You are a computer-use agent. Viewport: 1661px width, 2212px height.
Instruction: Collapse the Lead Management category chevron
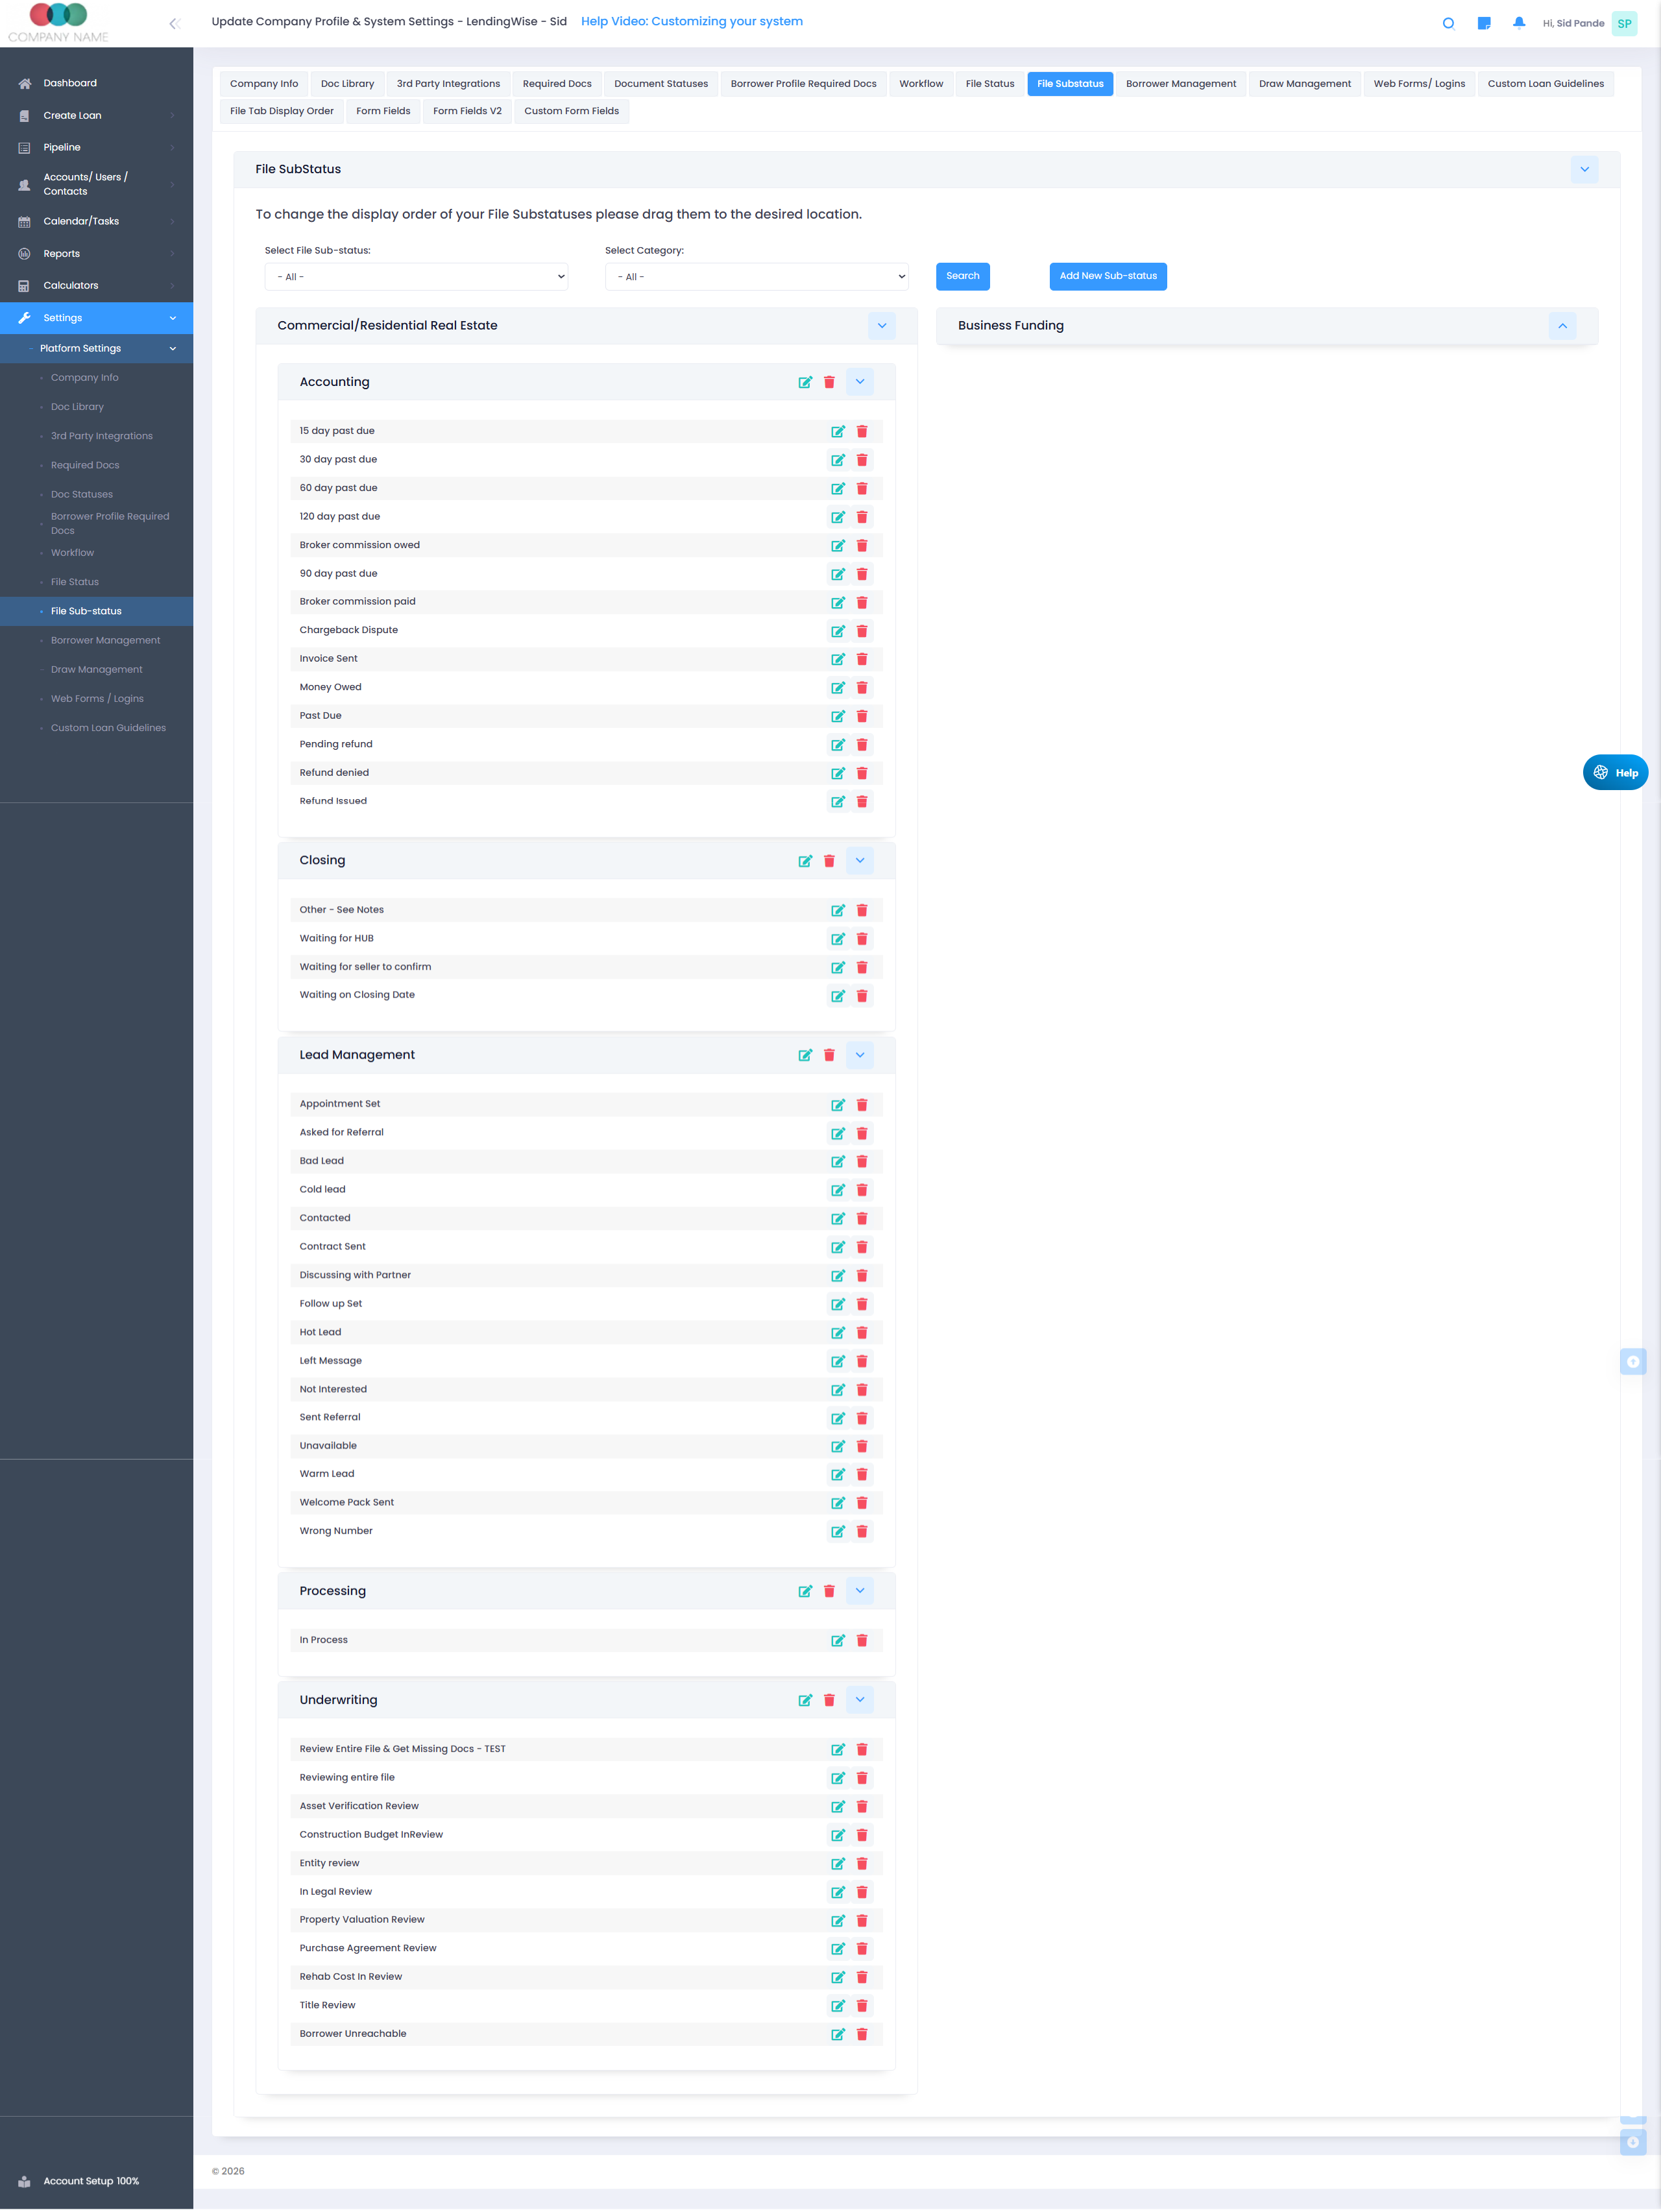(x=859, y=1055)
